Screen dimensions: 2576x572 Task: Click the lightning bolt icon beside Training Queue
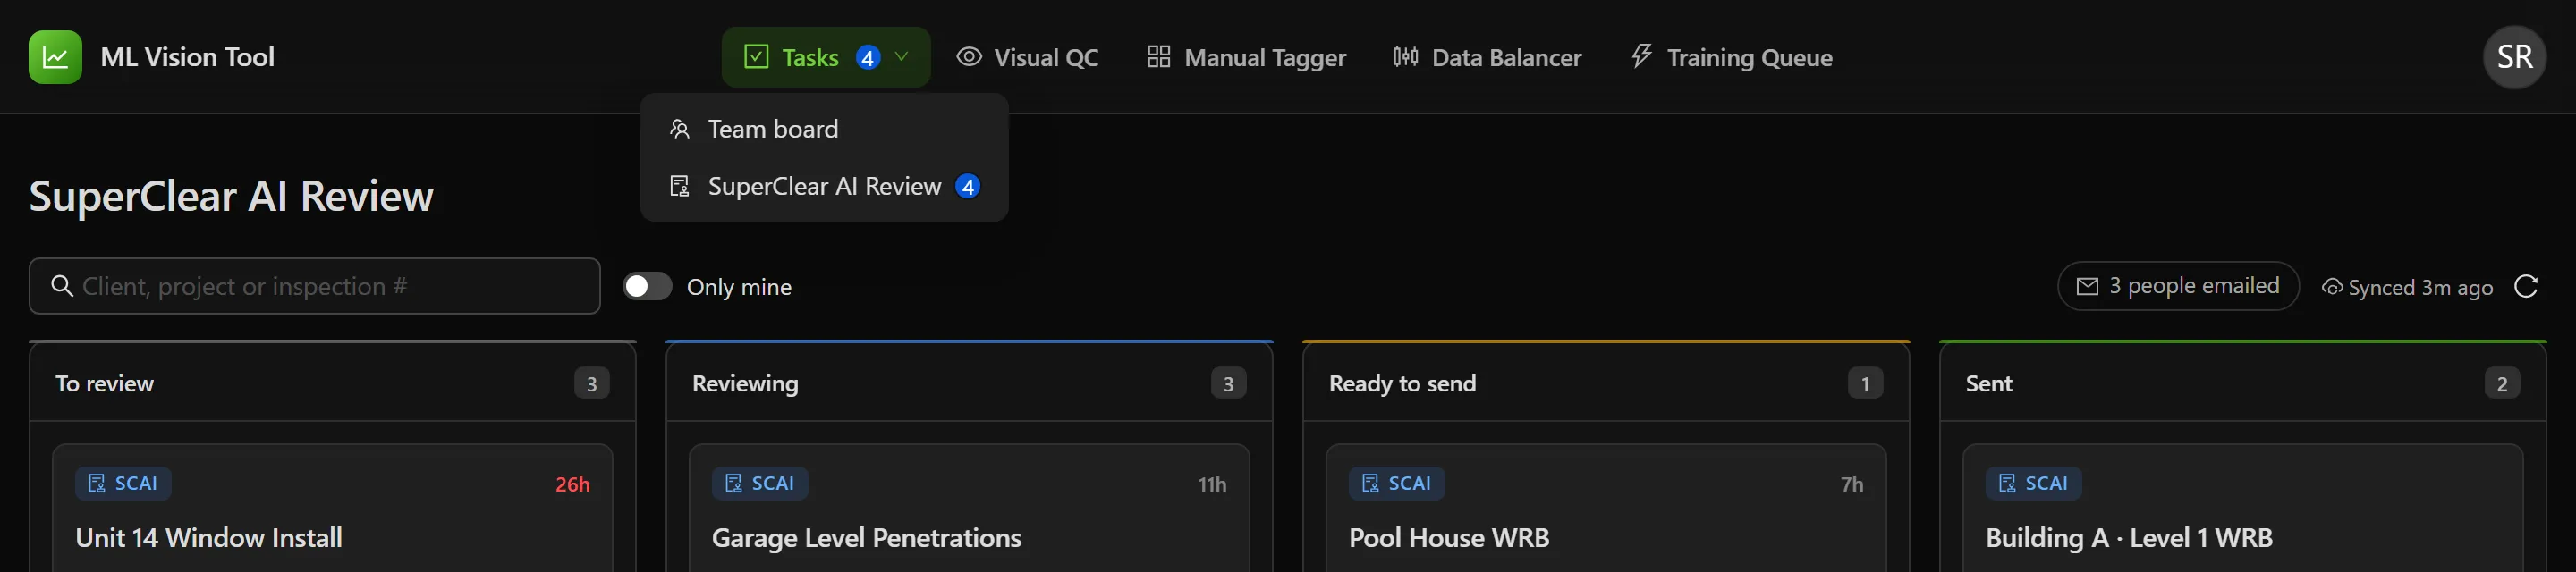[x=1641, y=56]
